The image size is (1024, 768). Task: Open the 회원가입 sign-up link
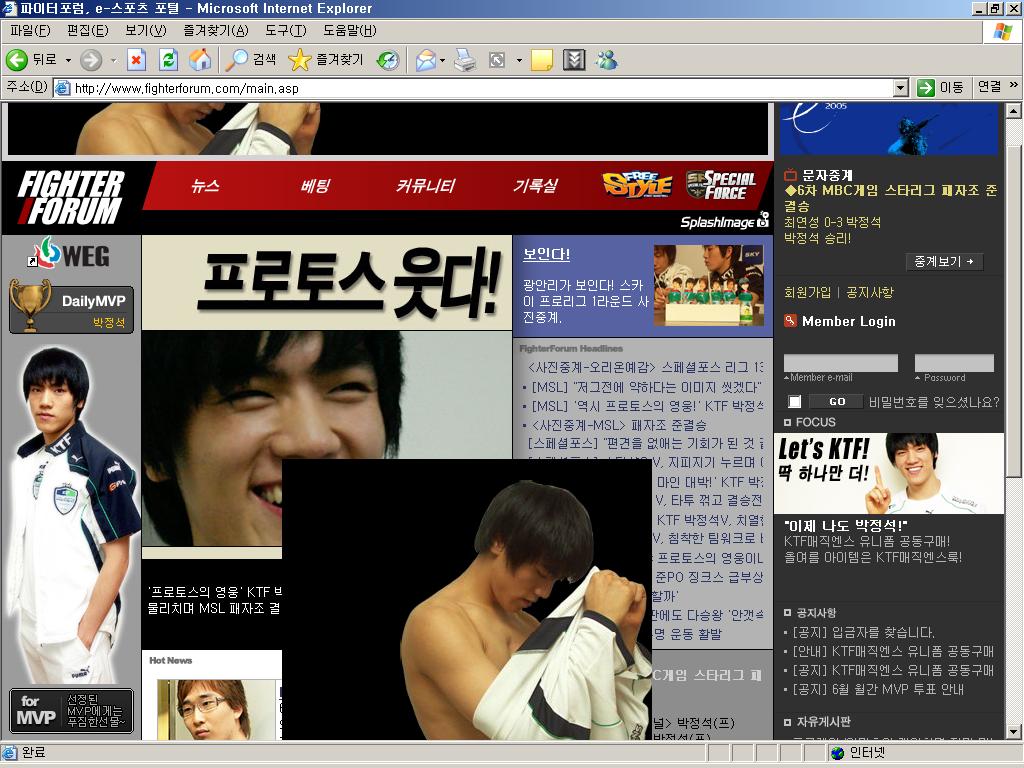tap(807, 293)
